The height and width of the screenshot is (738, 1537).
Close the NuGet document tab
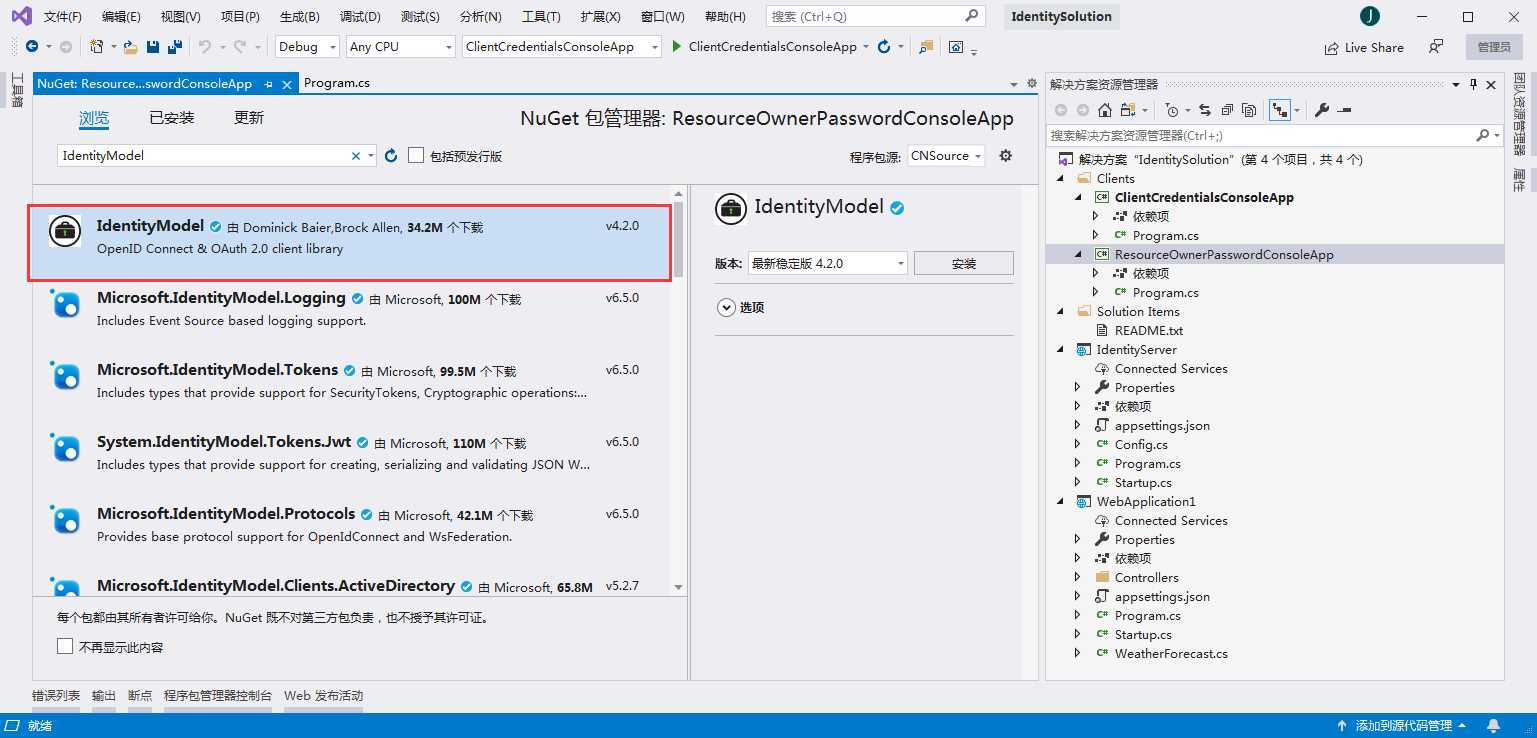287,84
